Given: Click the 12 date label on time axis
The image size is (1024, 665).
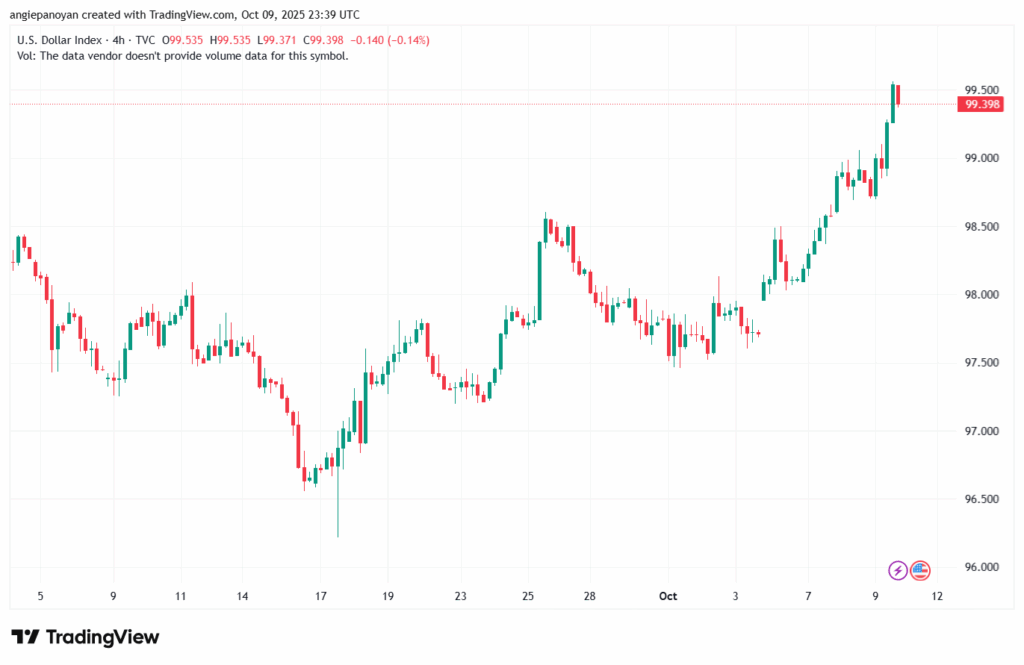Looking at the screenshot, I should point(937,596).
